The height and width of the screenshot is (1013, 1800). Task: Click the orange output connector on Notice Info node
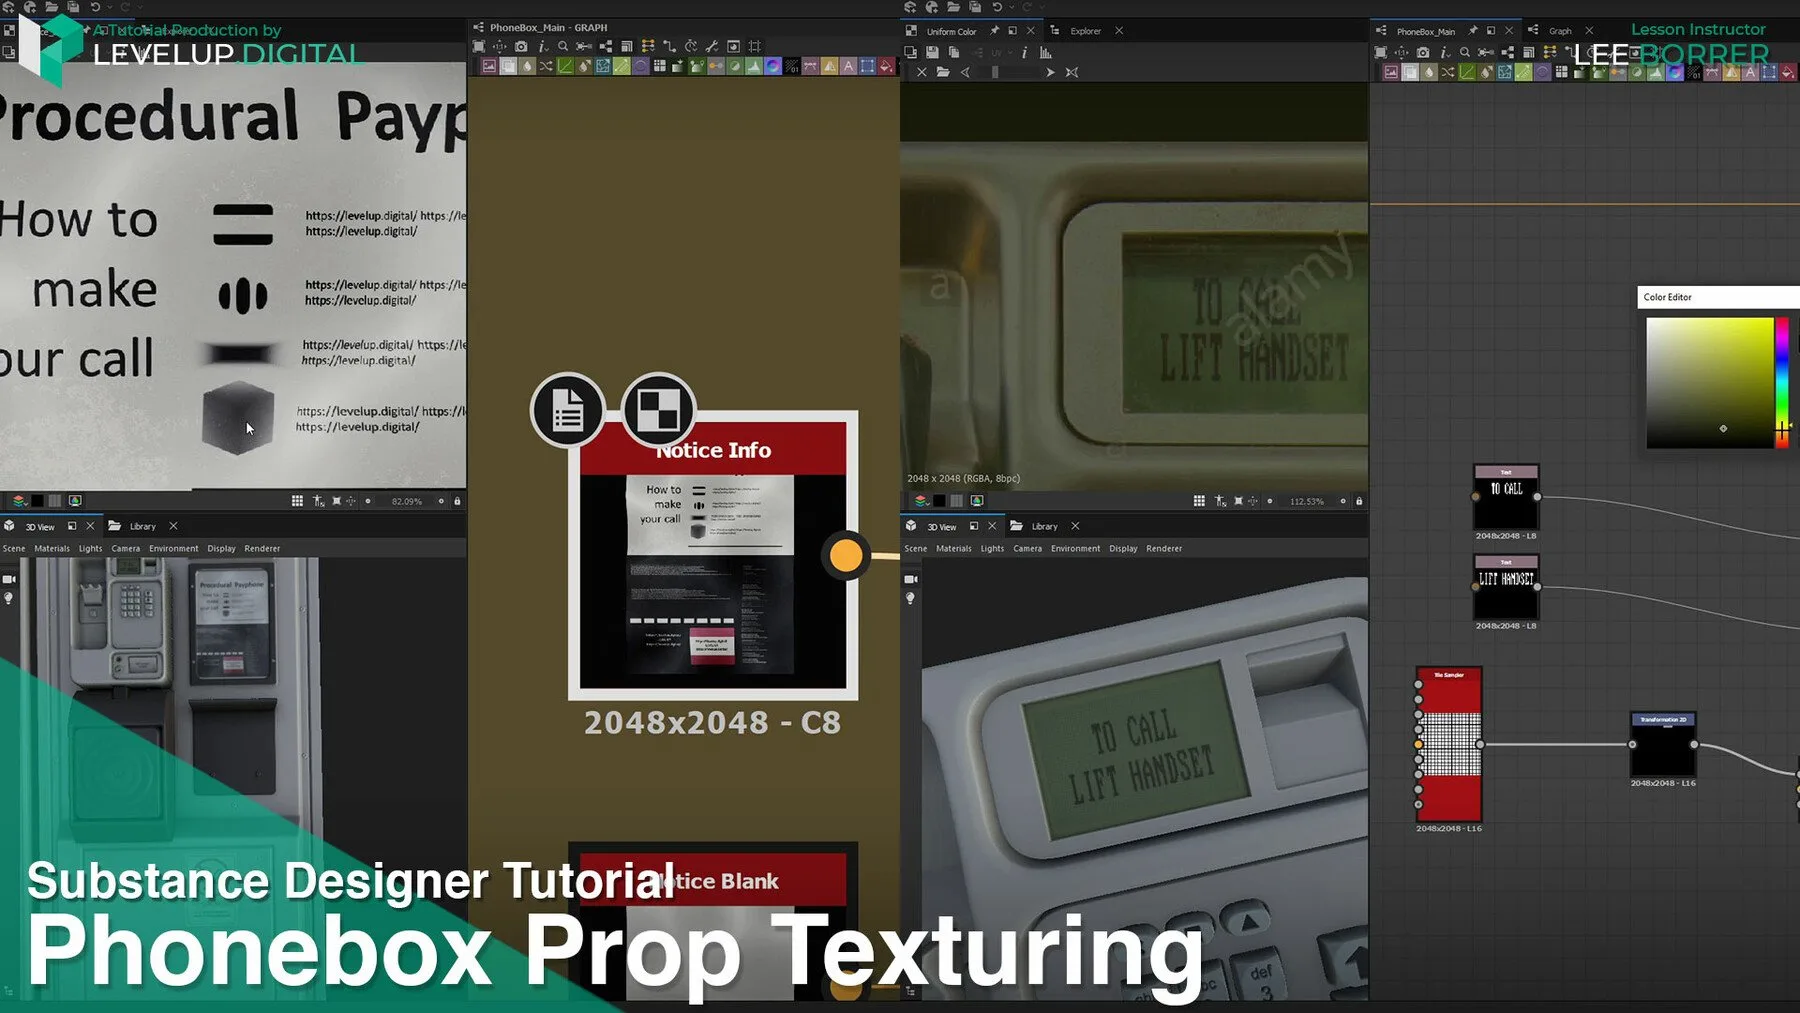coord(846,555)
